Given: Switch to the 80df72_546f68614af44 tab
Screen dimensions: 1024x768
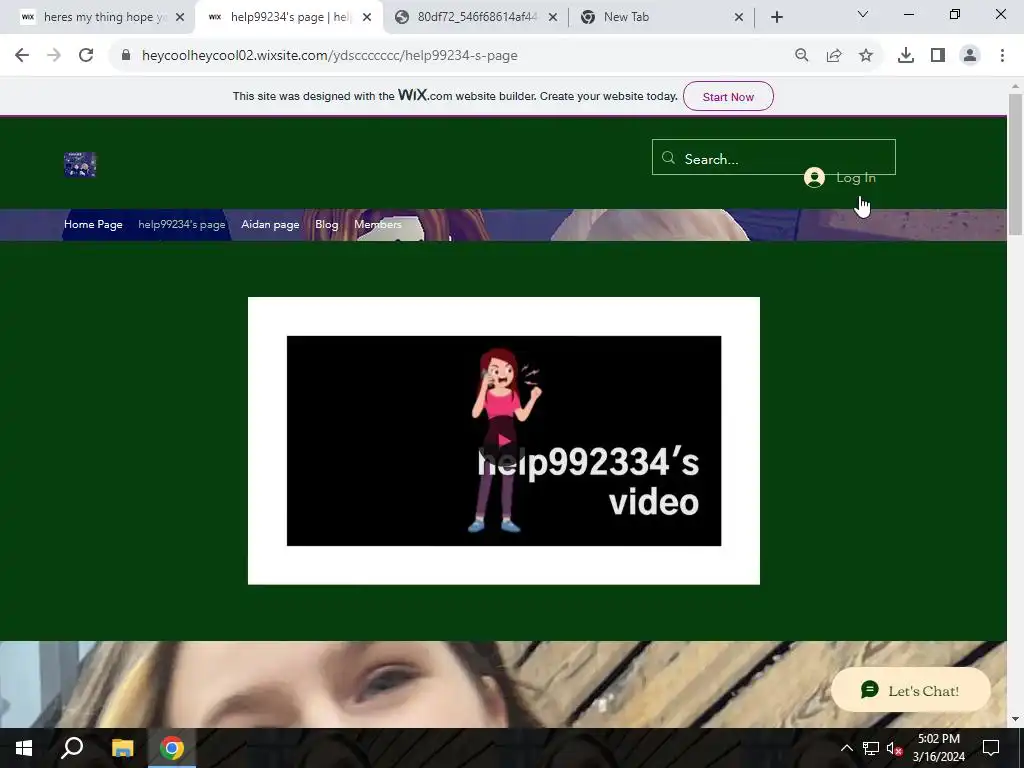Looking at the screenshot, I should pos(476,17).
